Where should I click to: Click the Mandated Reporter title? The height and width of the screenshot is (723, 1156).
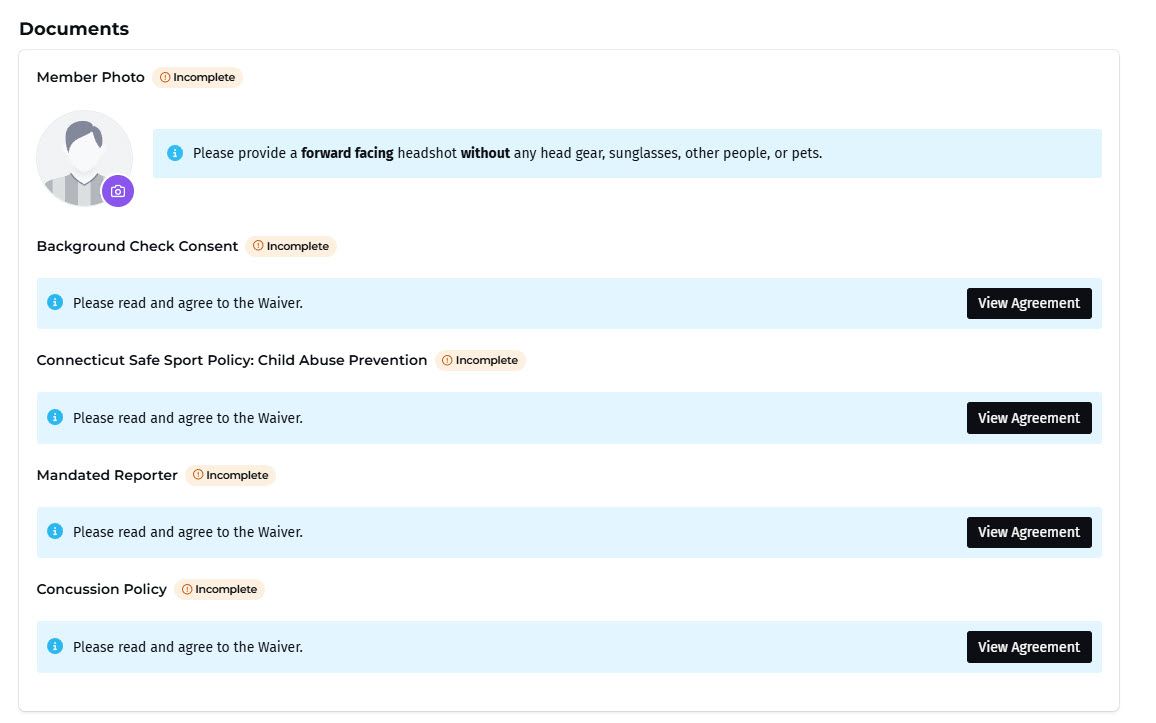(x=107, y=475)
